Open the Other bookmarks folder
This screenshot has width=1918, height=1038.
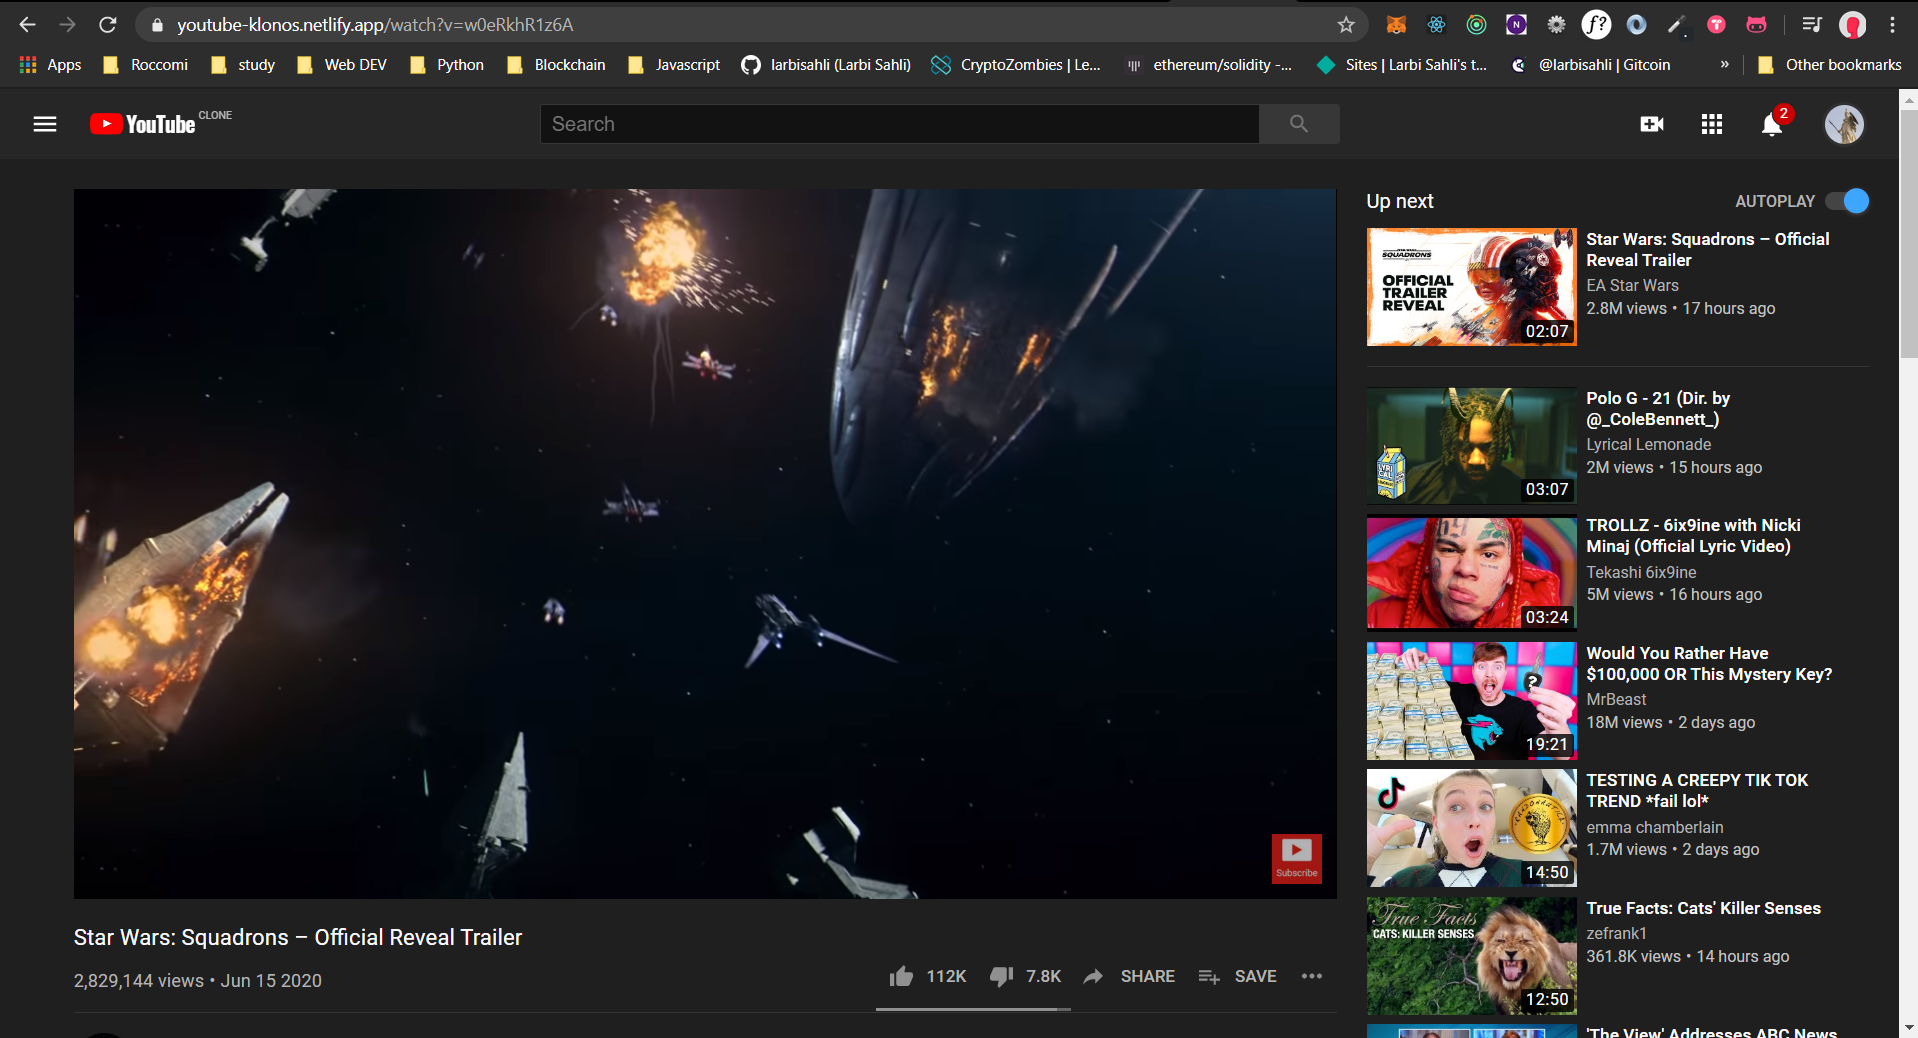pyautogui.click(x=1829, y=64)
